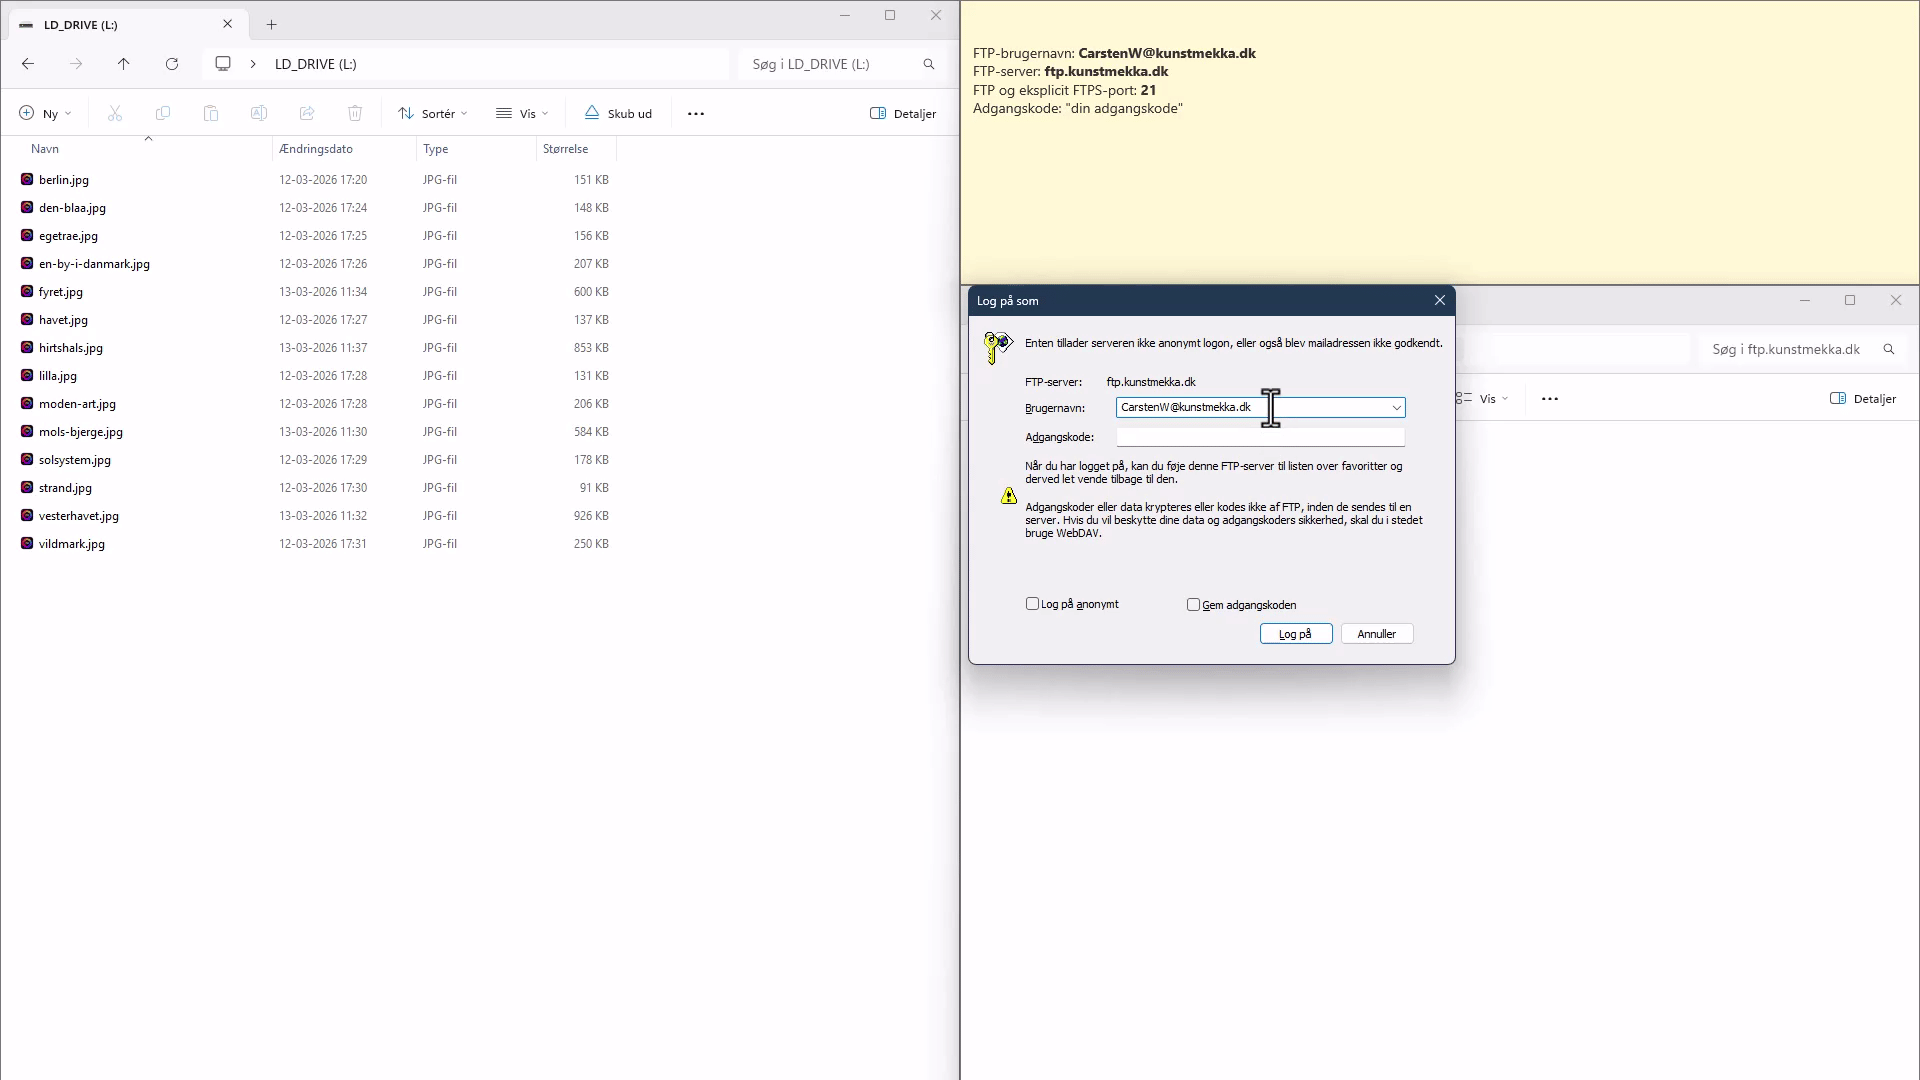Click the Annuller button
This screenshot has height=1080, width=1920.
click(x=1377, y=634)
